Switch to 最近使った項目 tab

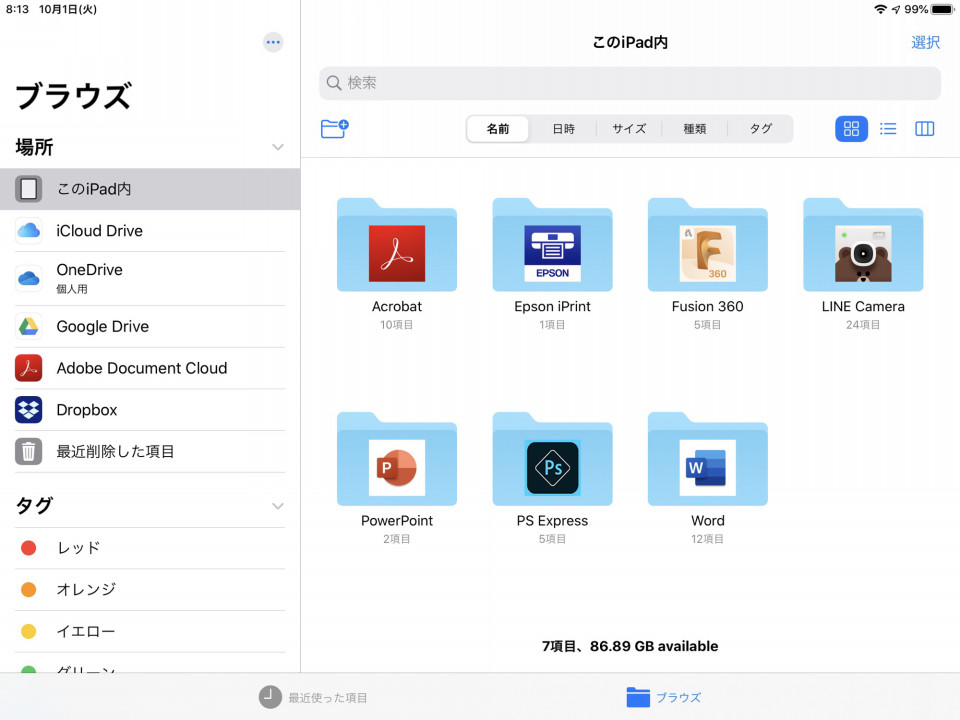tap(313, 697)
